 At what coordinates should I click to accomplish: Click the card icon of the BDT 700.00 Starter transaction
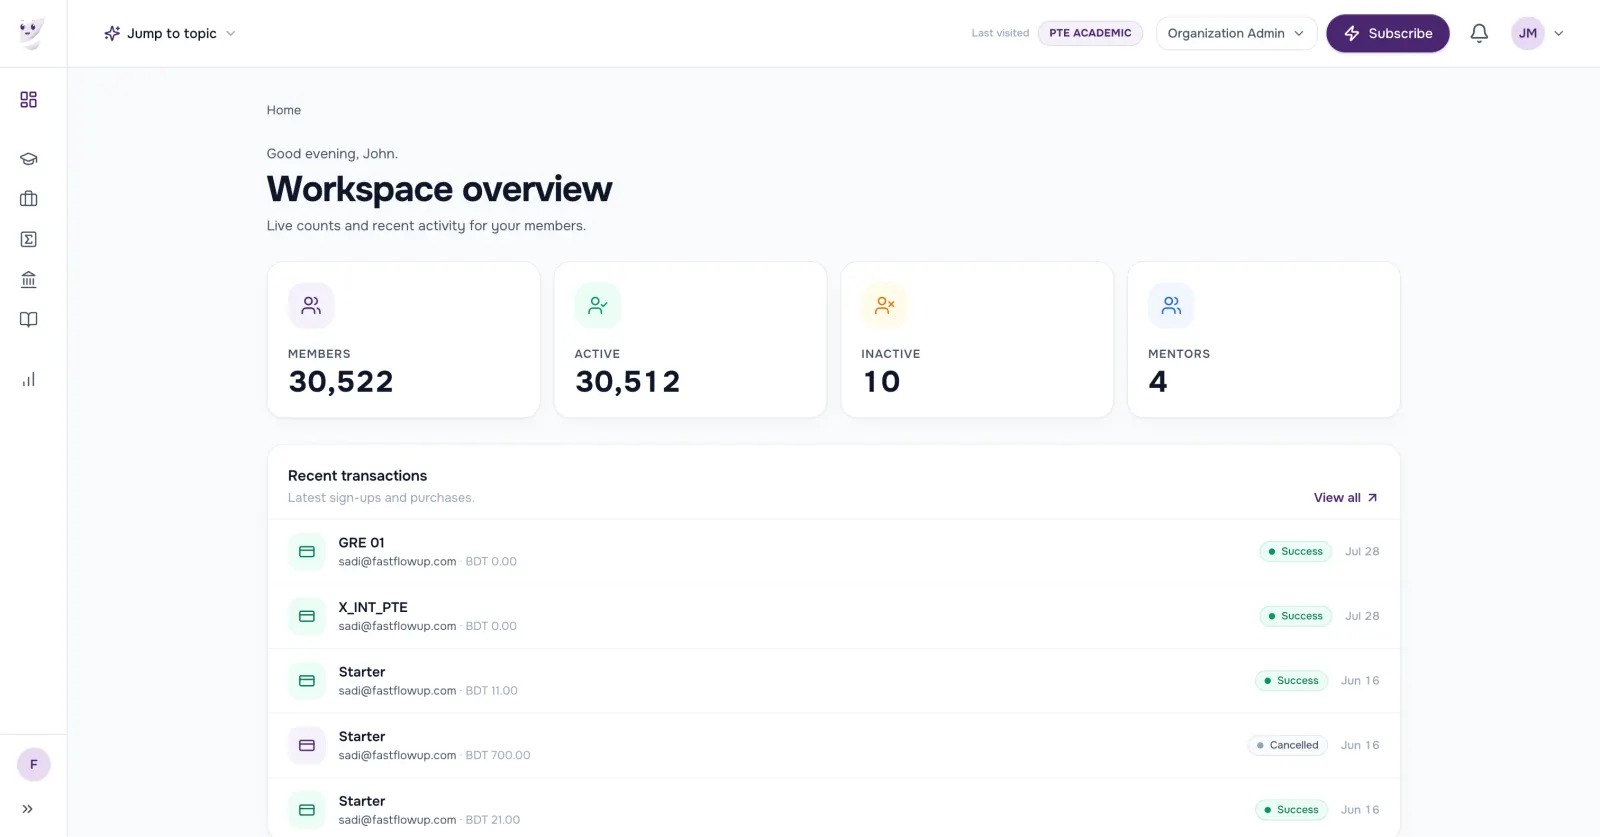(307, 746)
